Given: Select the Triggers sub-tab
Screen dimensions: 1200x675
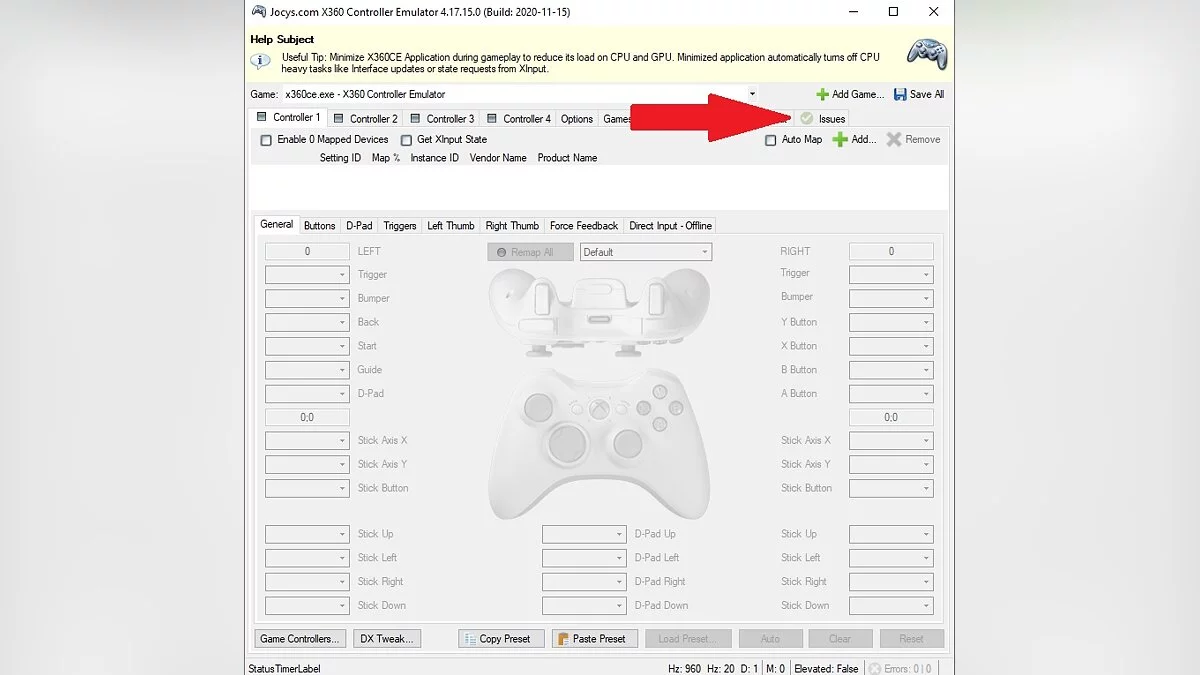Looking at the screenshot, I should pos(400,226).
